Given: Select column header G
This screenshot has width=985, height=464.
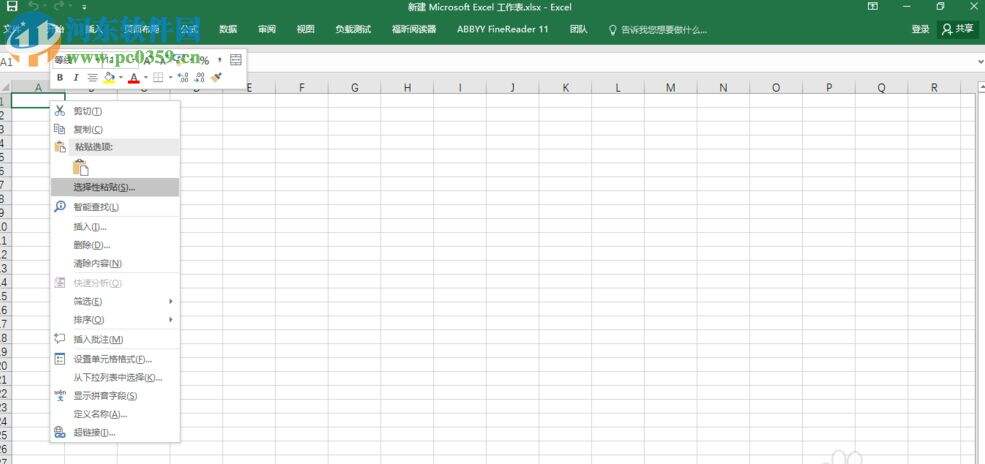Looking at the screenshot, I should [355, 88].
